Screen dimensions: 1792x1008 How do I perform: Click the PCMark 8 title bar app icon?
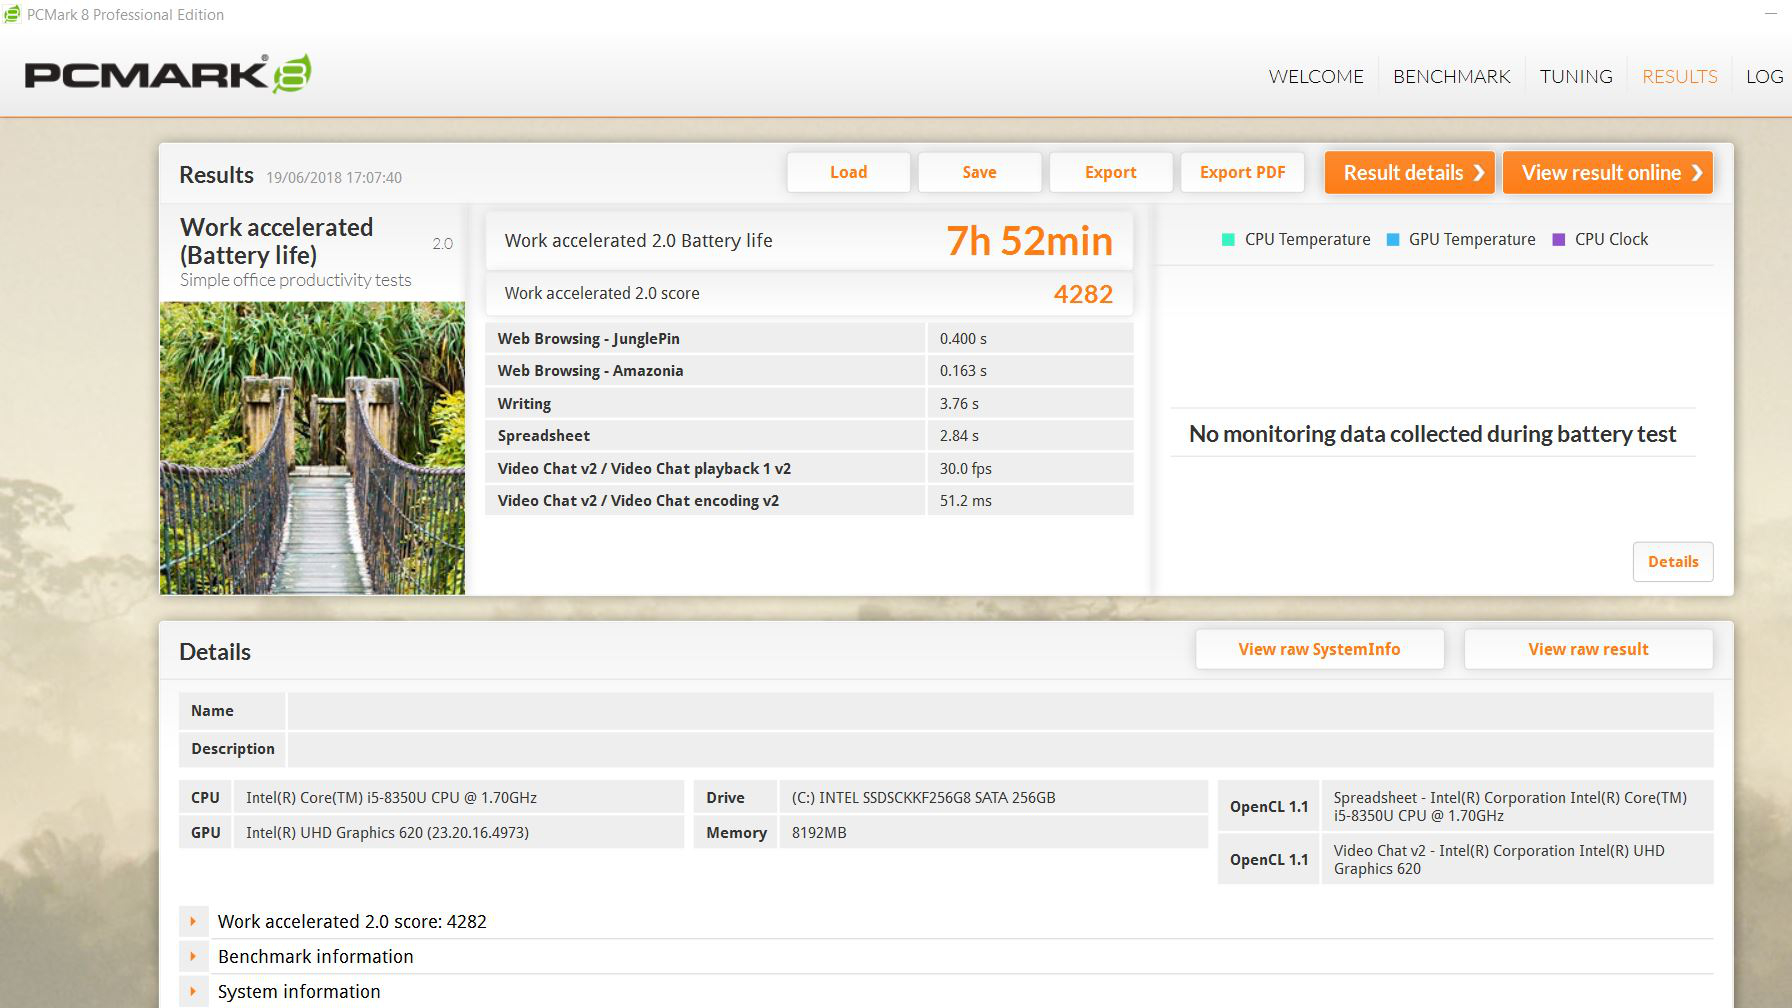pyautogui.click(x=11, y=14)
